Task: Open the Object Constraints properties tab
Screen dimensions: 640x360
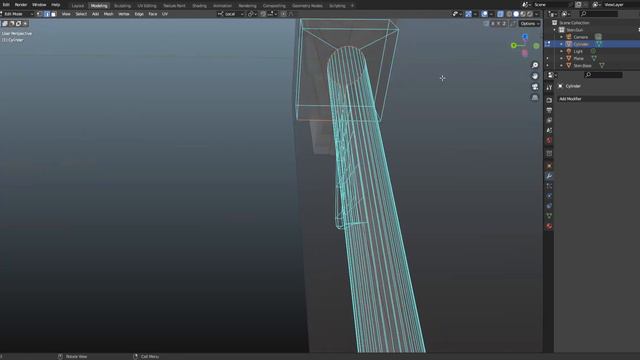Action: point(549,206)
